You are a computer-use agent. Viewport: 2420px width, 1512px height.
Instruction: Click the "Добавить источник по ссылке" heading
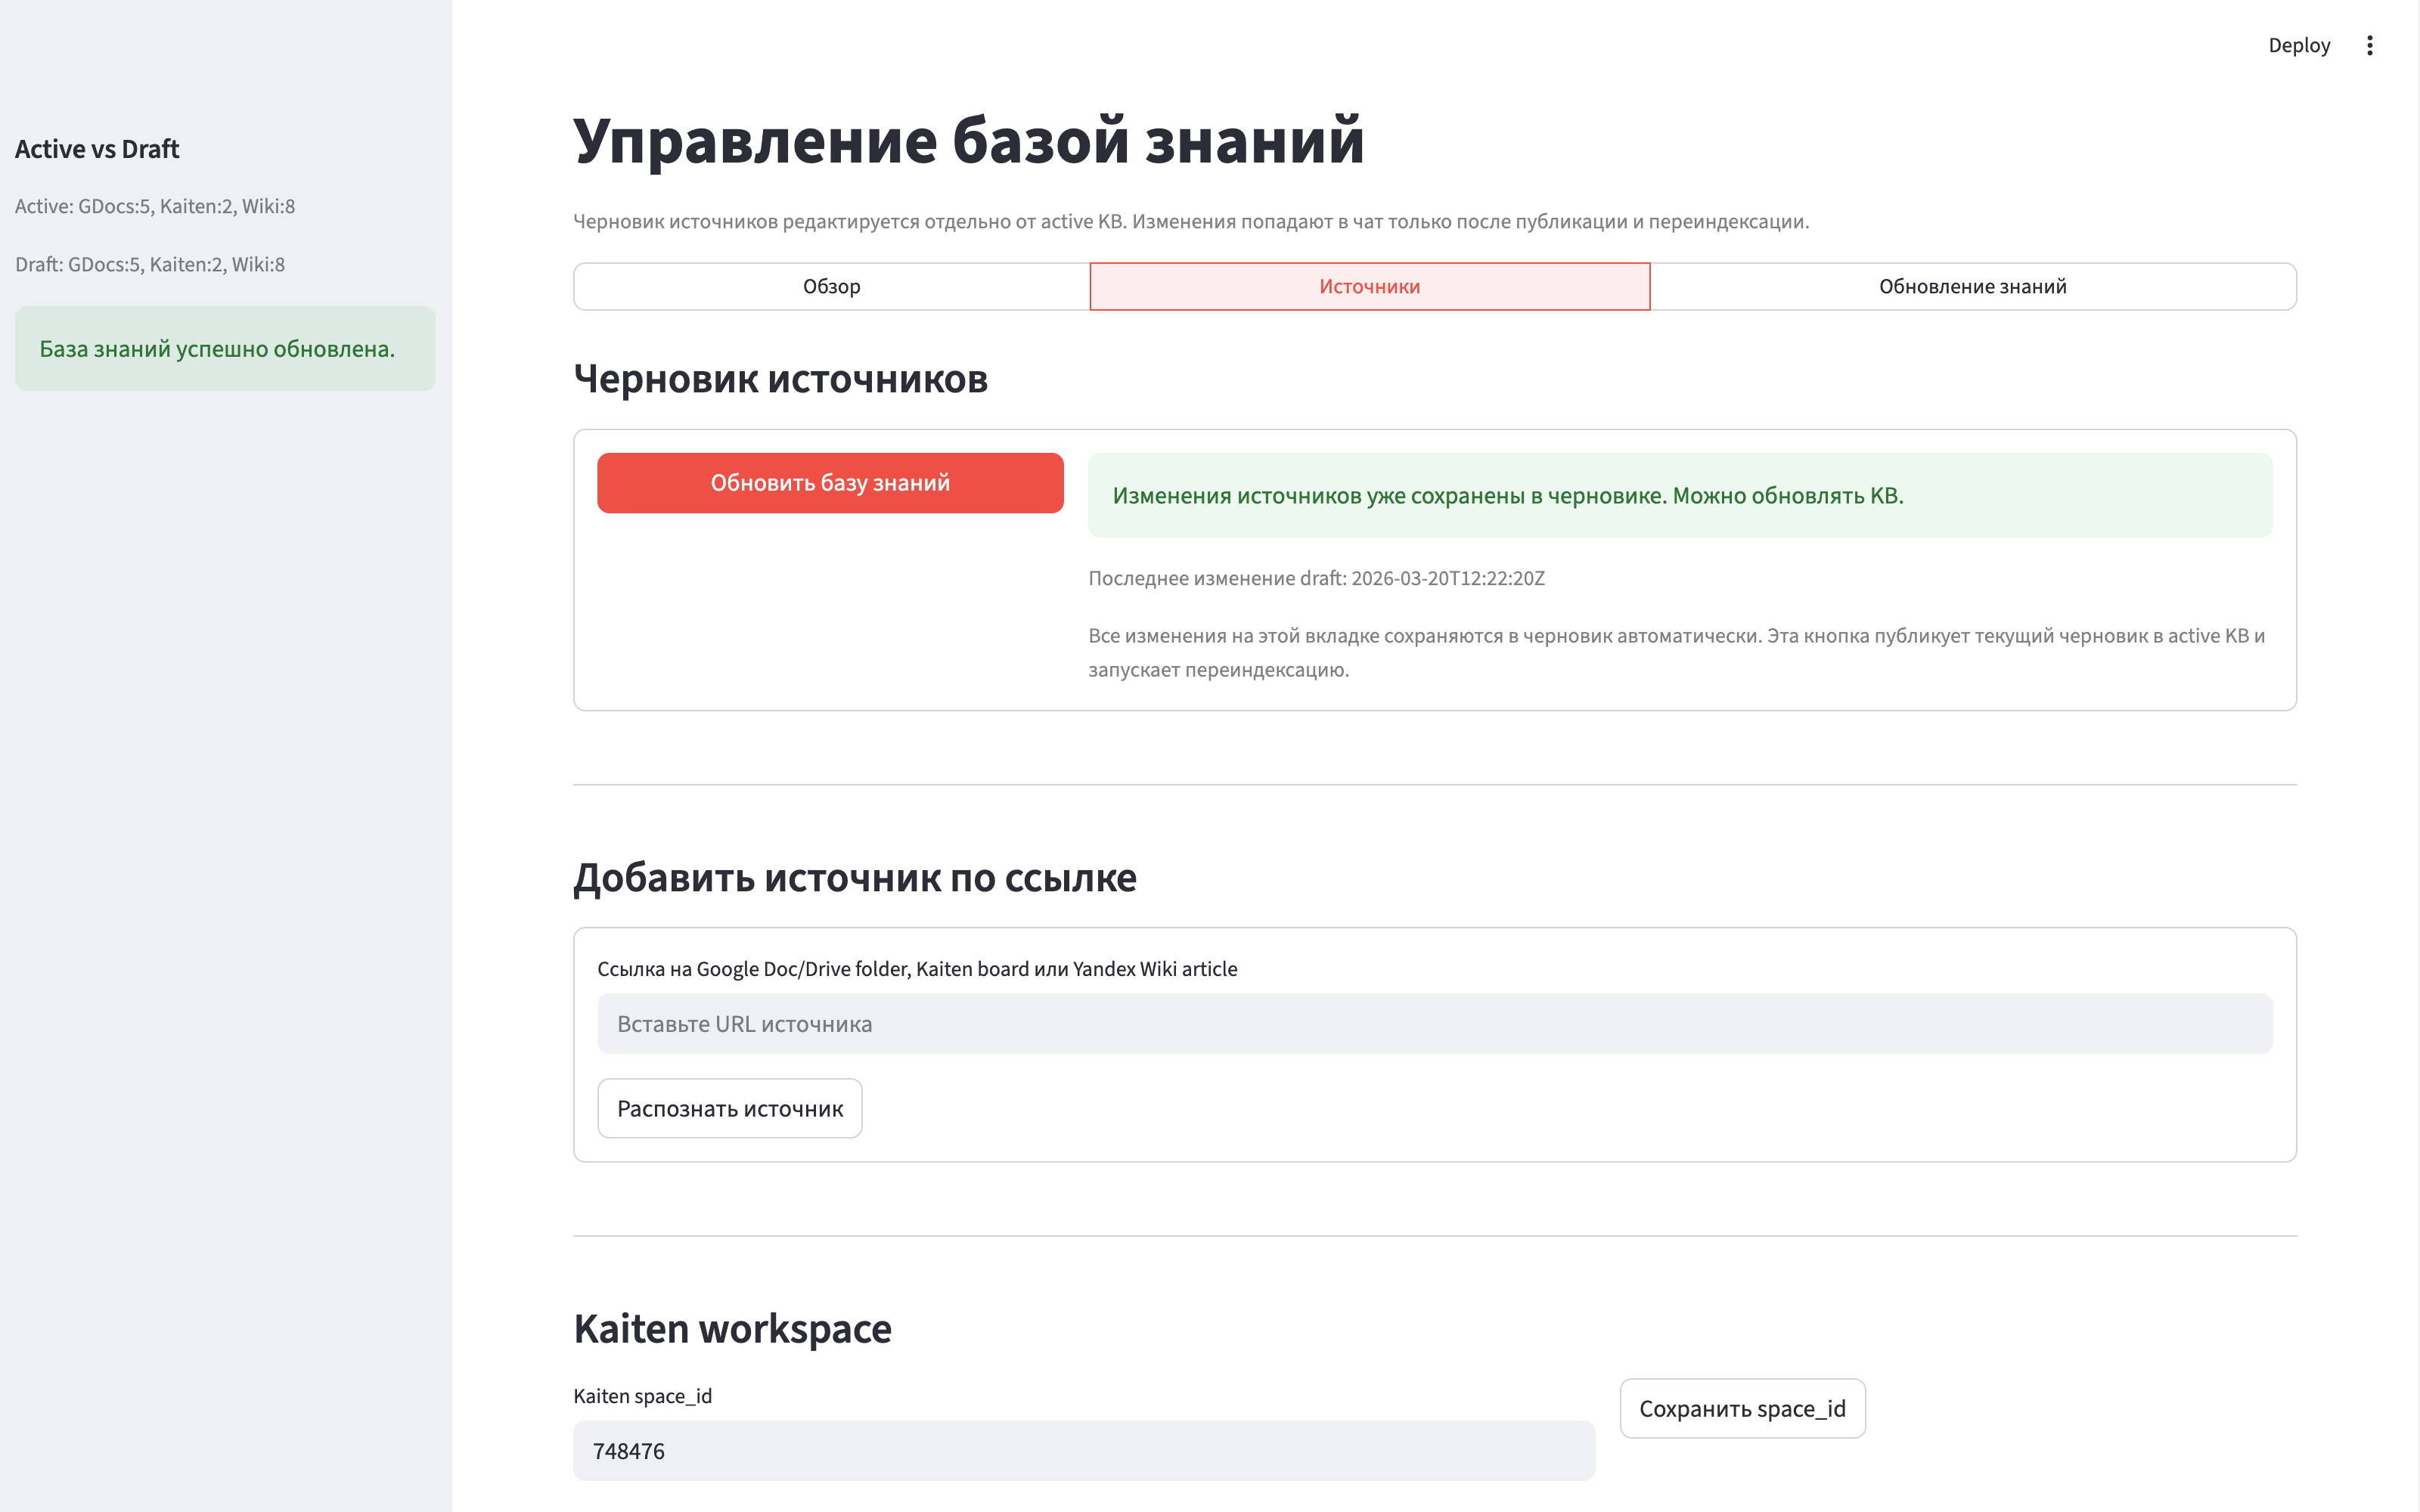point(855,878)
